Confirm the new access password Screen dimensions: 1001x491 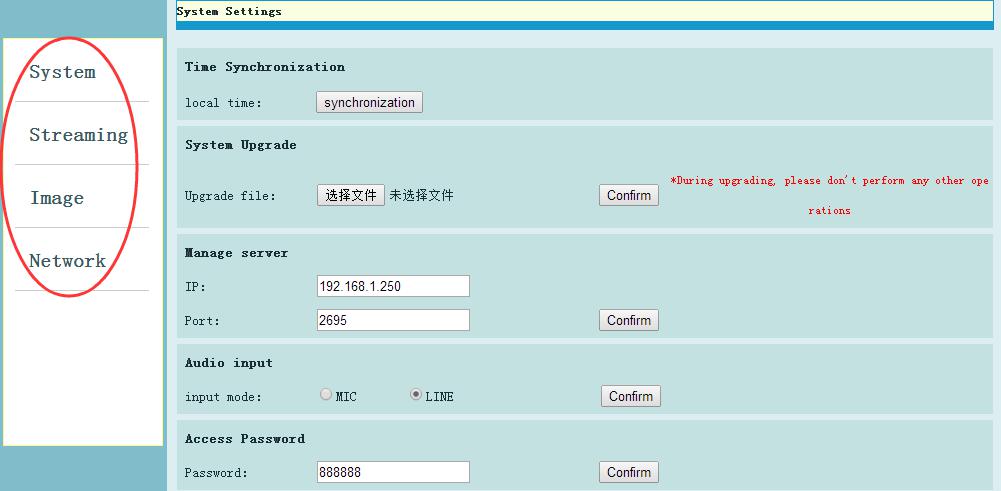click(x=629, y=472)
